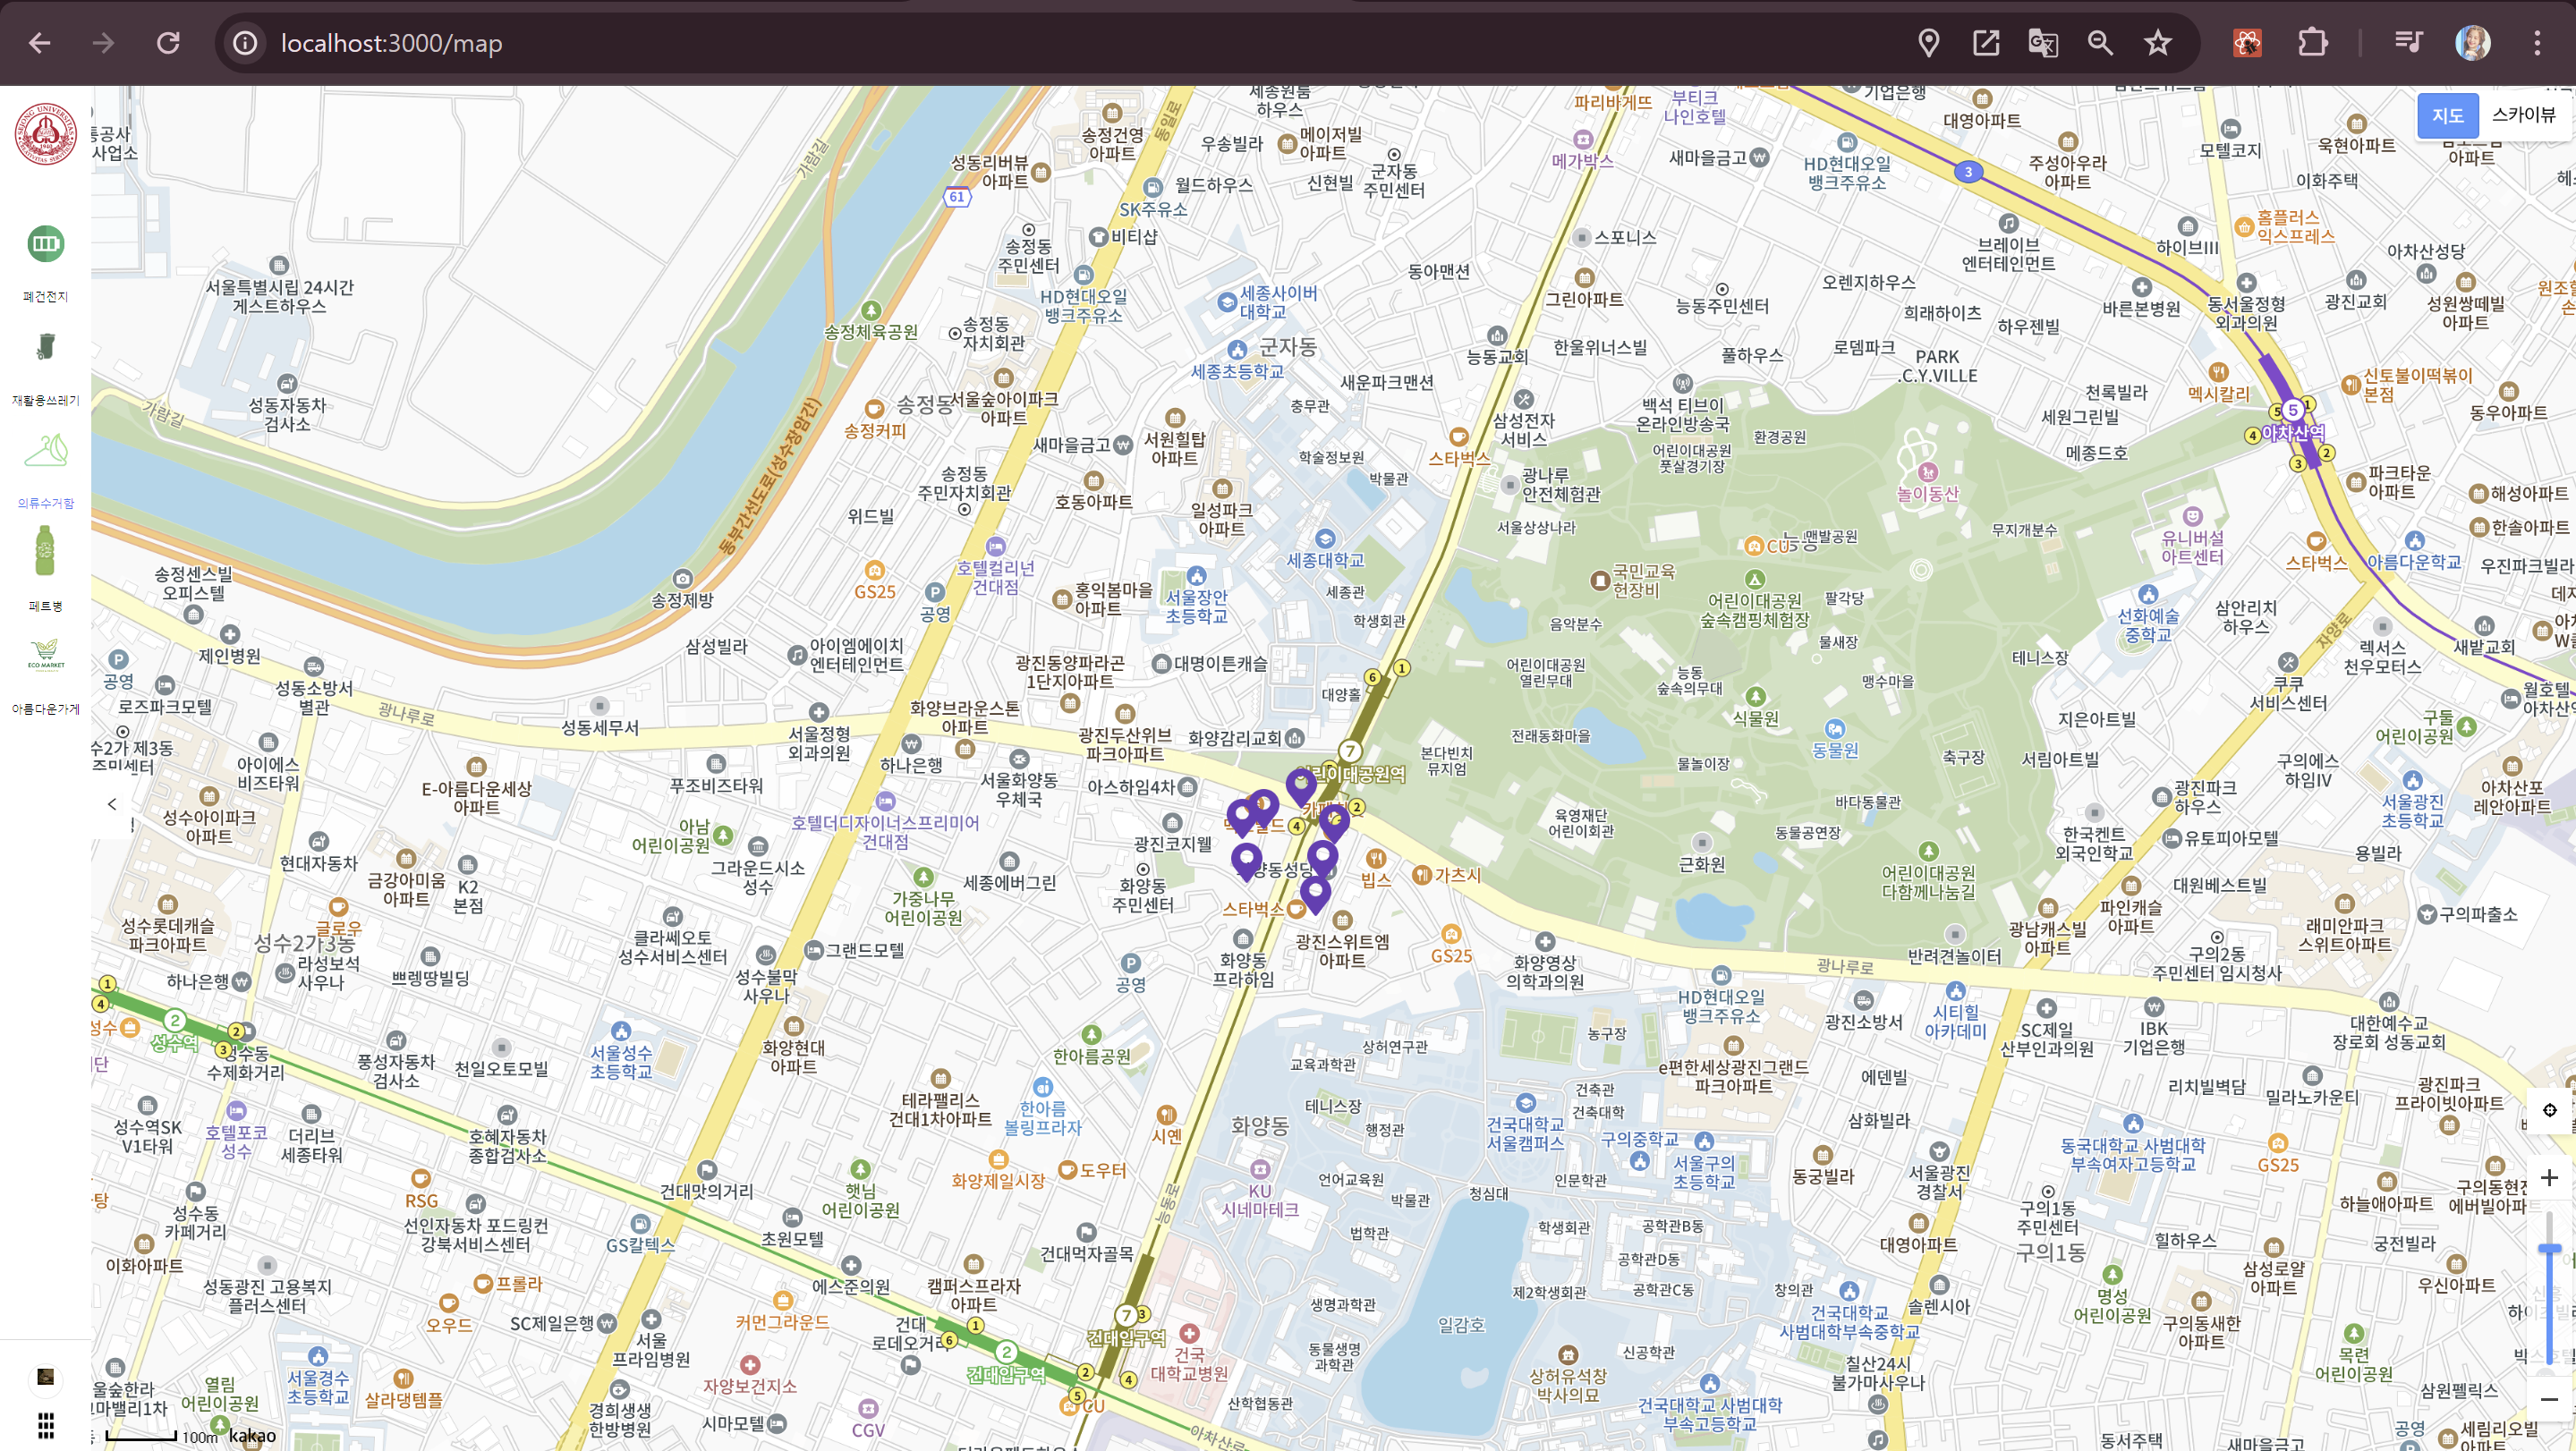
Task: Click the browser reload button
Action: pos(168,43)
